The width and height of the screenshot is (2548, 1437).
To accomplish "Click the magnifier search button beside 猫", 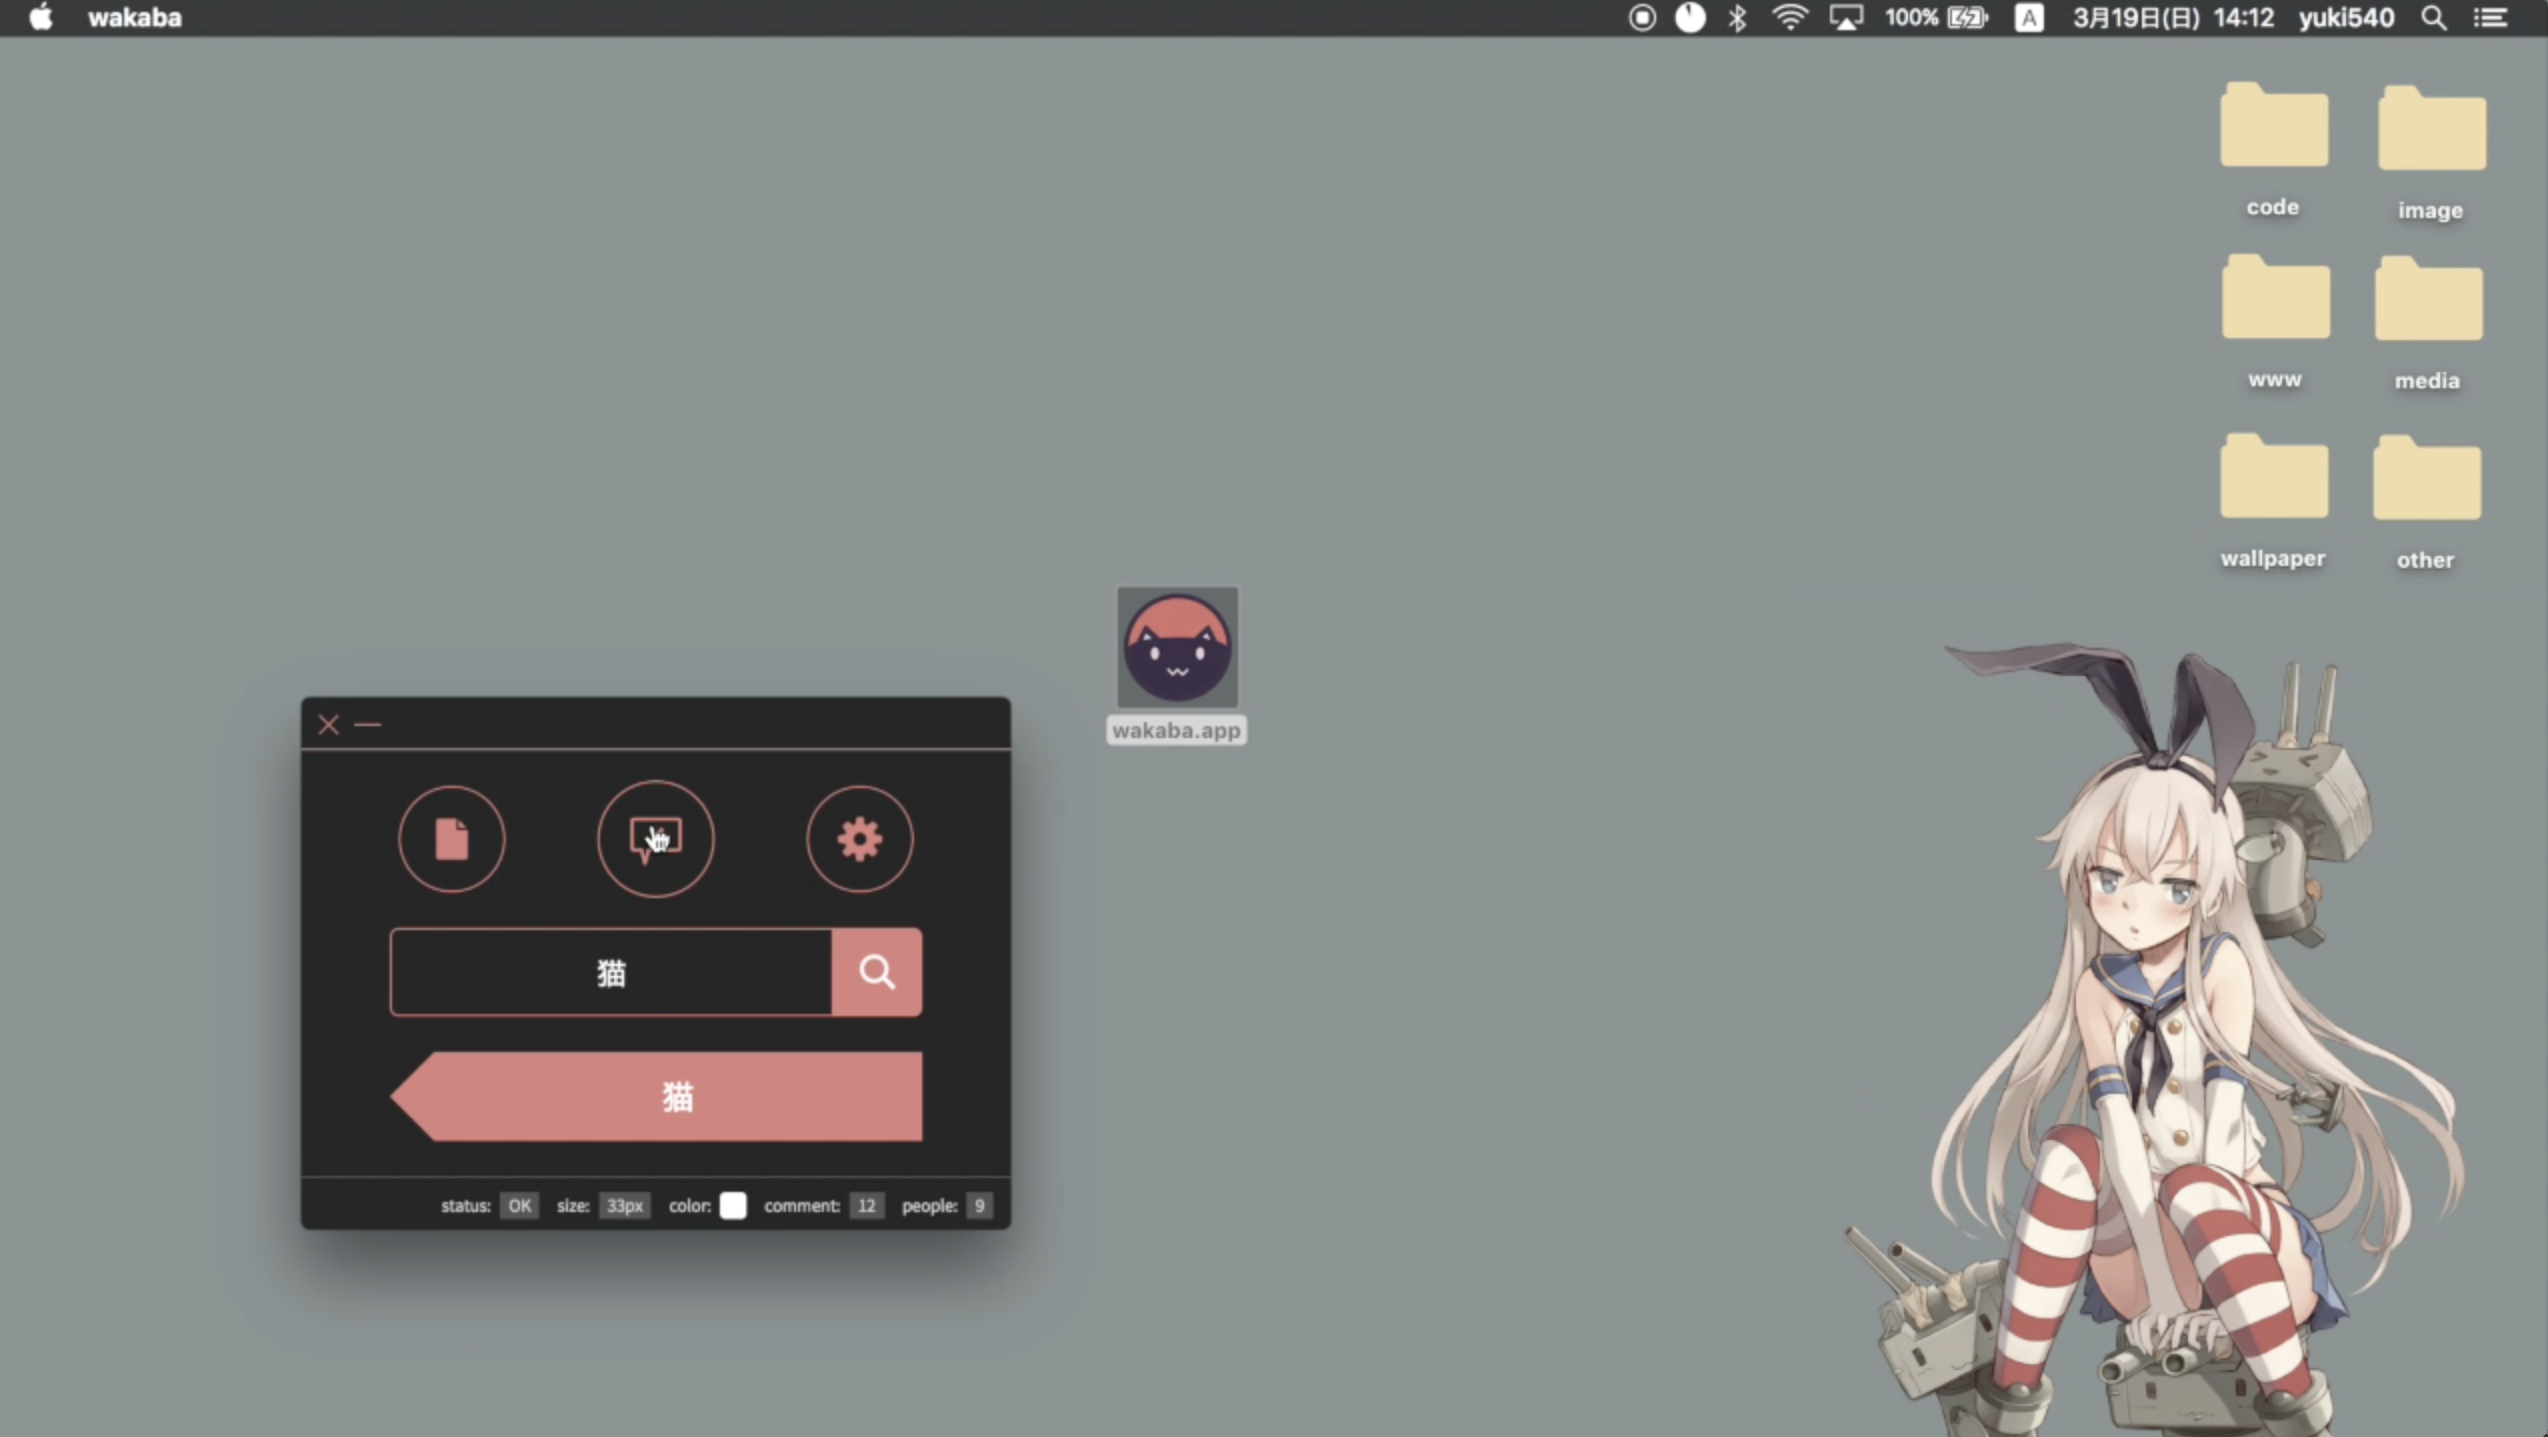I will pos(876,972).
